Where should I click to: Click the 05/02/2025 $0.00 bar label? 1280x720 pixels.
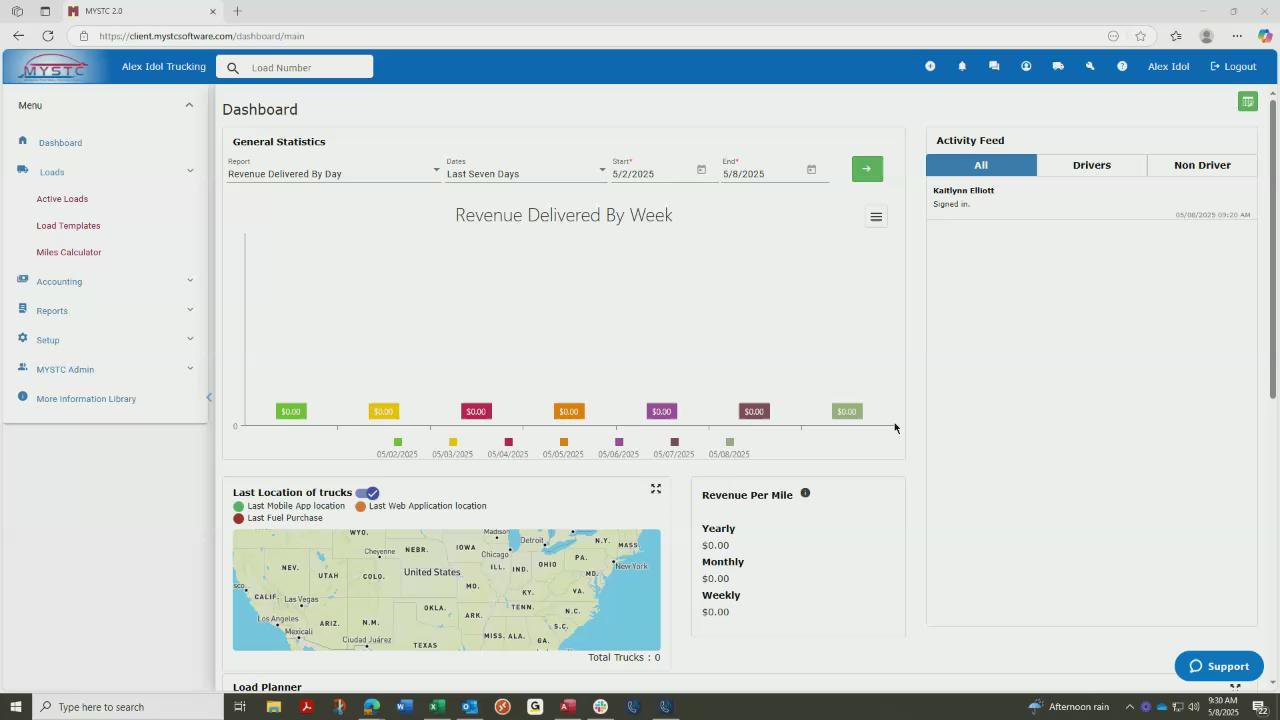(x=291, y=411)
